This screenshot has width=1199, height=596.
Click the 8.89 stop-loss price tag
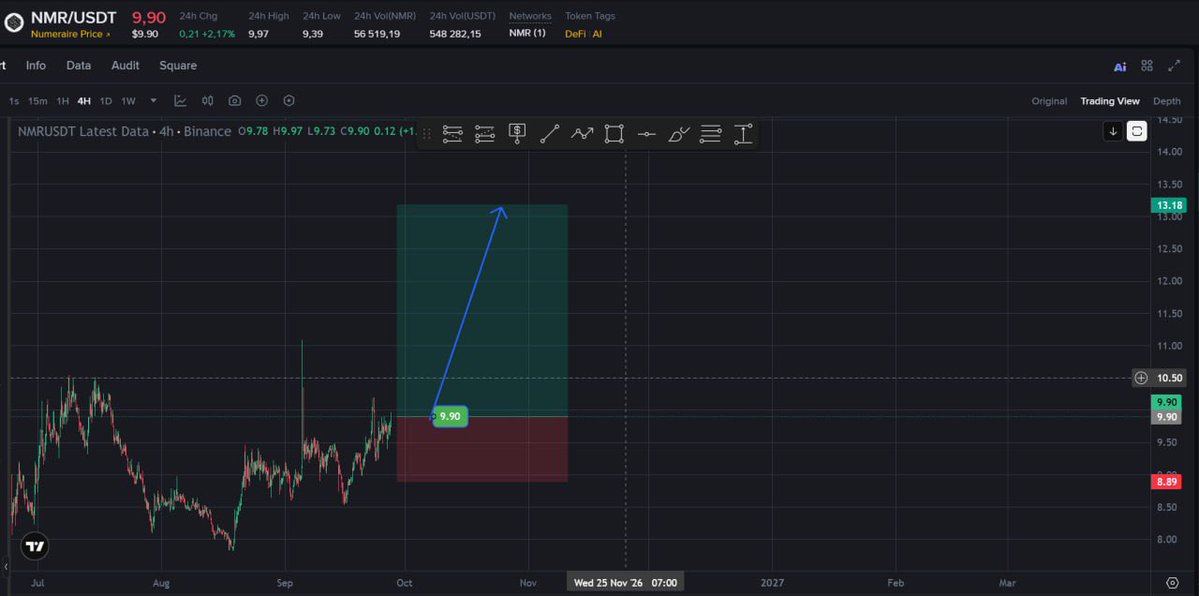[1167, 482]
